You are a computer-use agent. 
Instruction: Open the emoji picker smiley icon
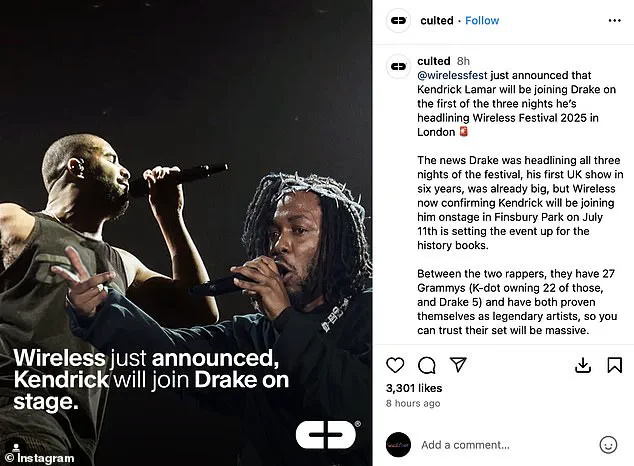tap(608, 445)
